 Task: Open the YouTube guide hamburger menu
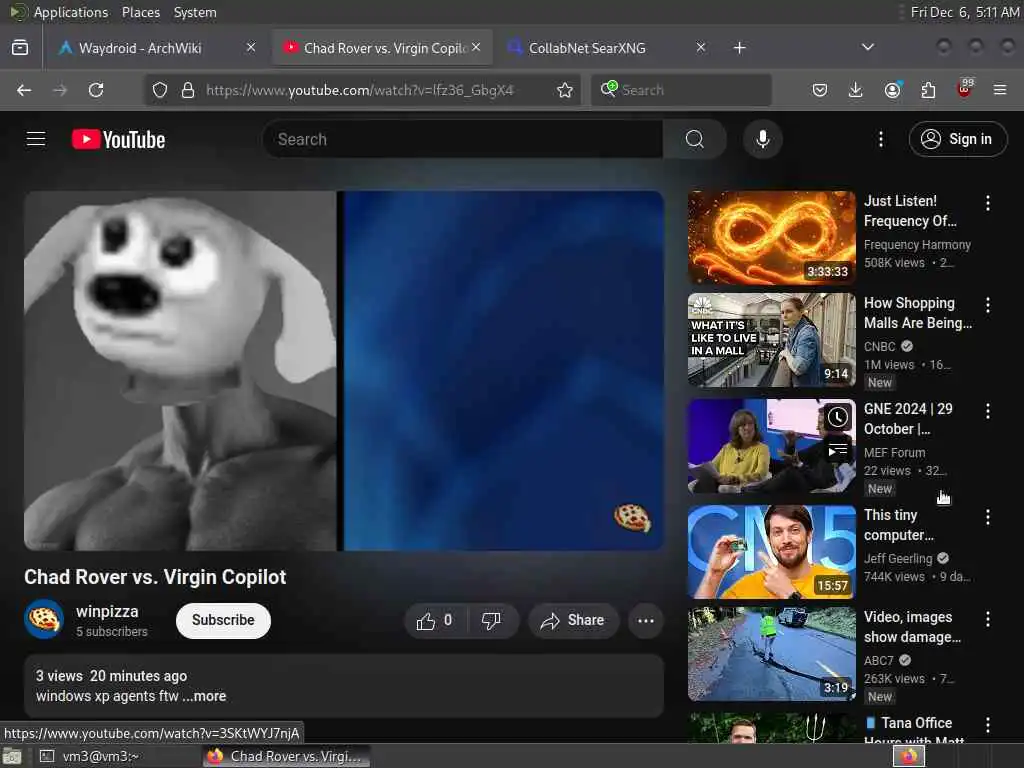[36, 139]
